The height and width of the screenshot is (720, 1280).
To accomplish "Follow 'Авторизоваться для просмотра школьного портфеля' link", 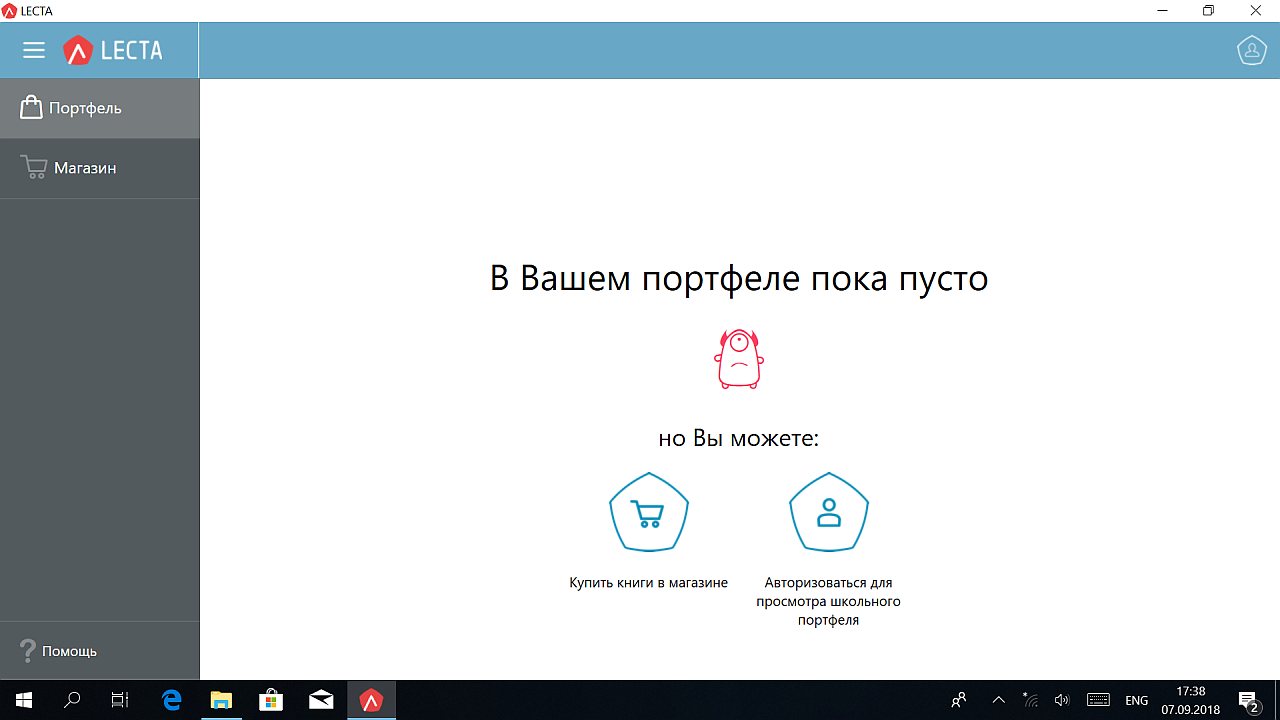I will tap(829, 601).
